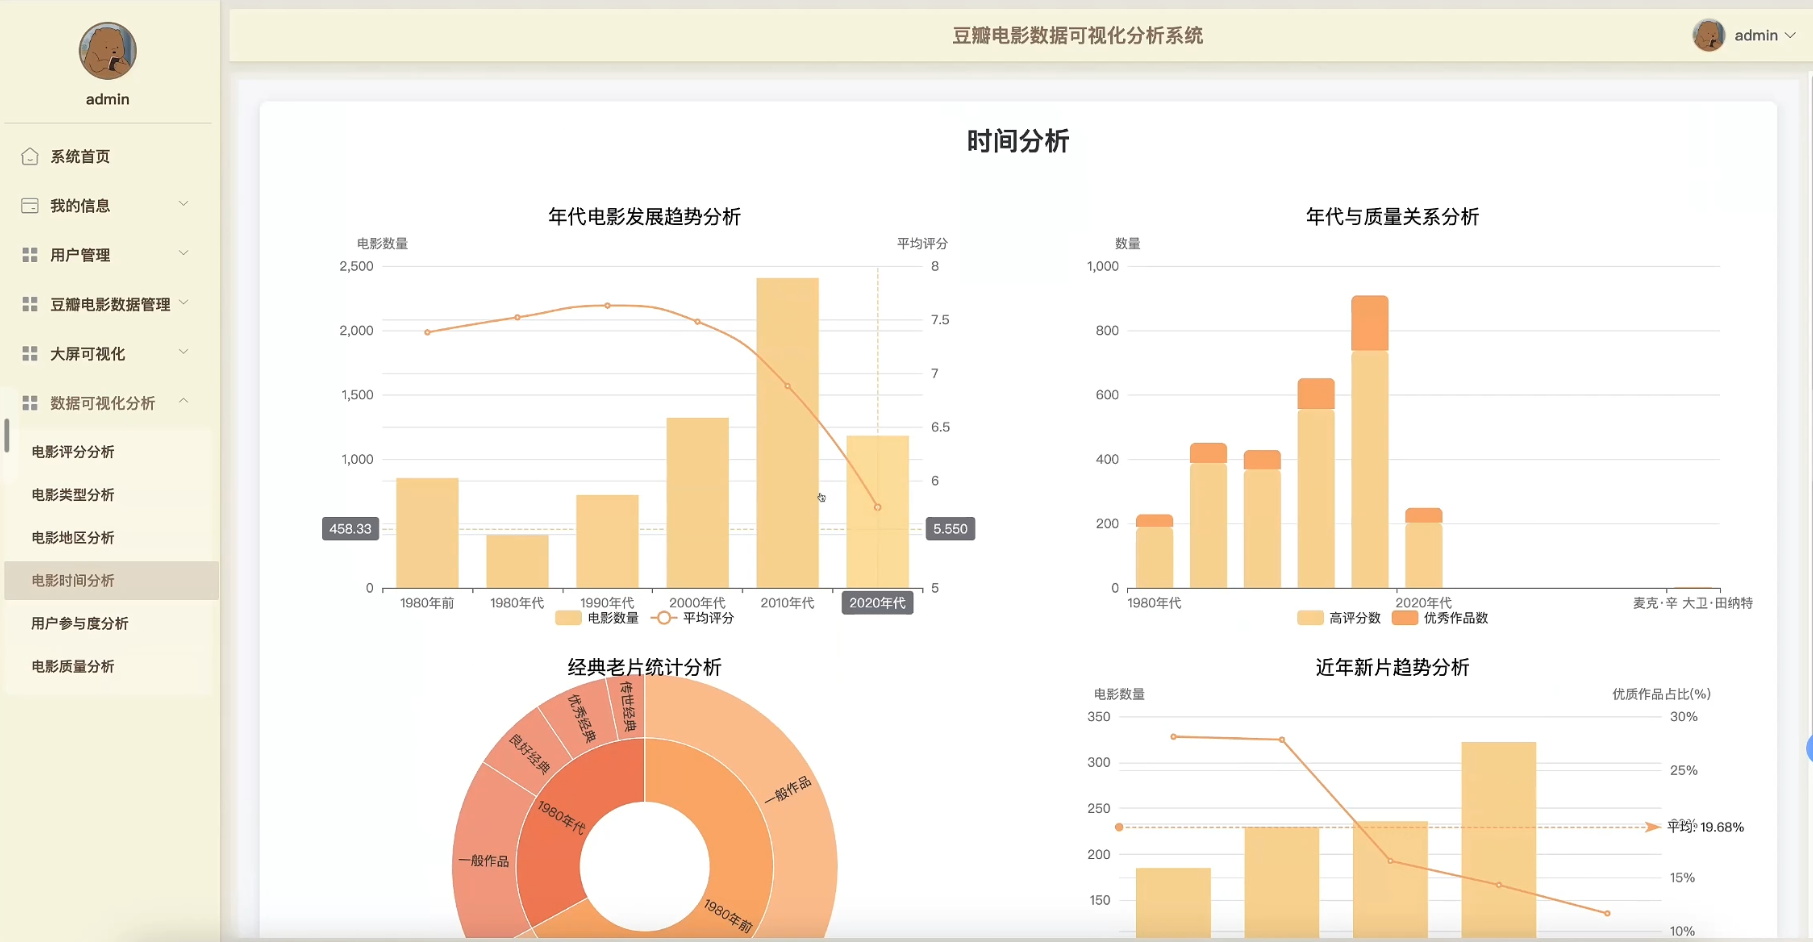Select the 数据可视化分析 sidebar menu
Viewport: 1813px width, 942px height.
[x=110, y=402]
